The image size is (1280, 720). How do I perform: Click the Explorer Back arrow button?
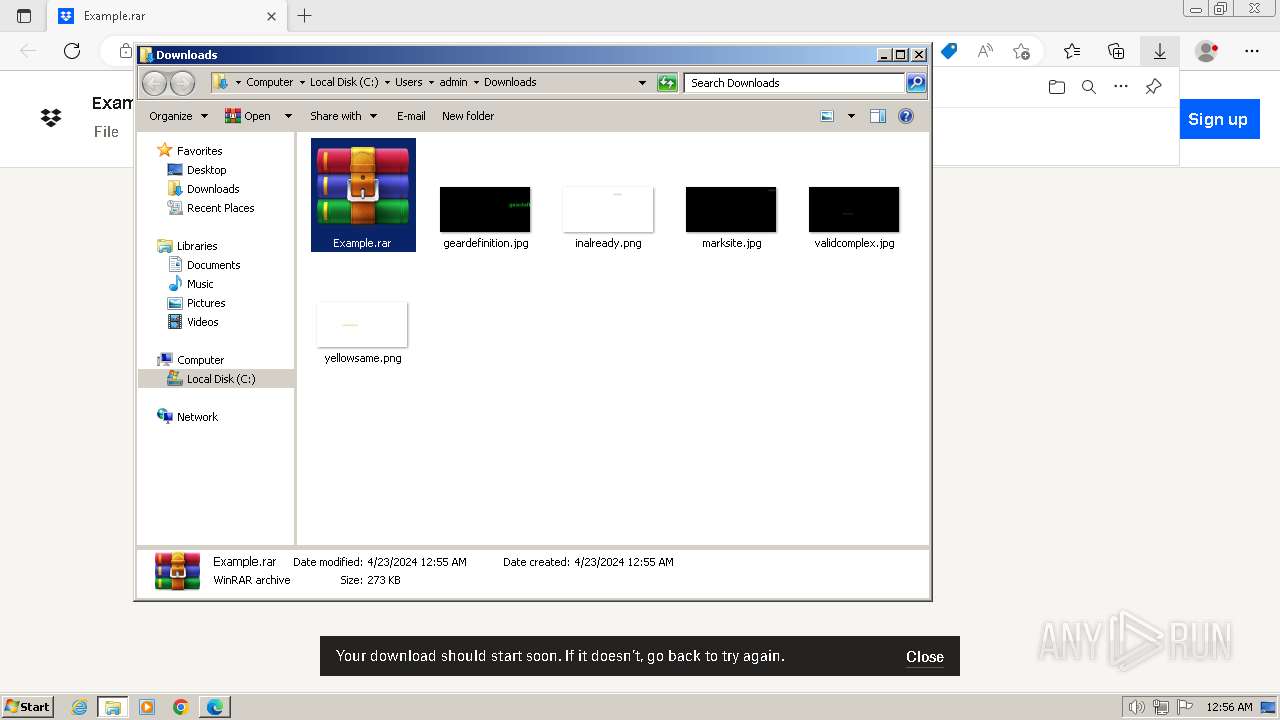155,83
